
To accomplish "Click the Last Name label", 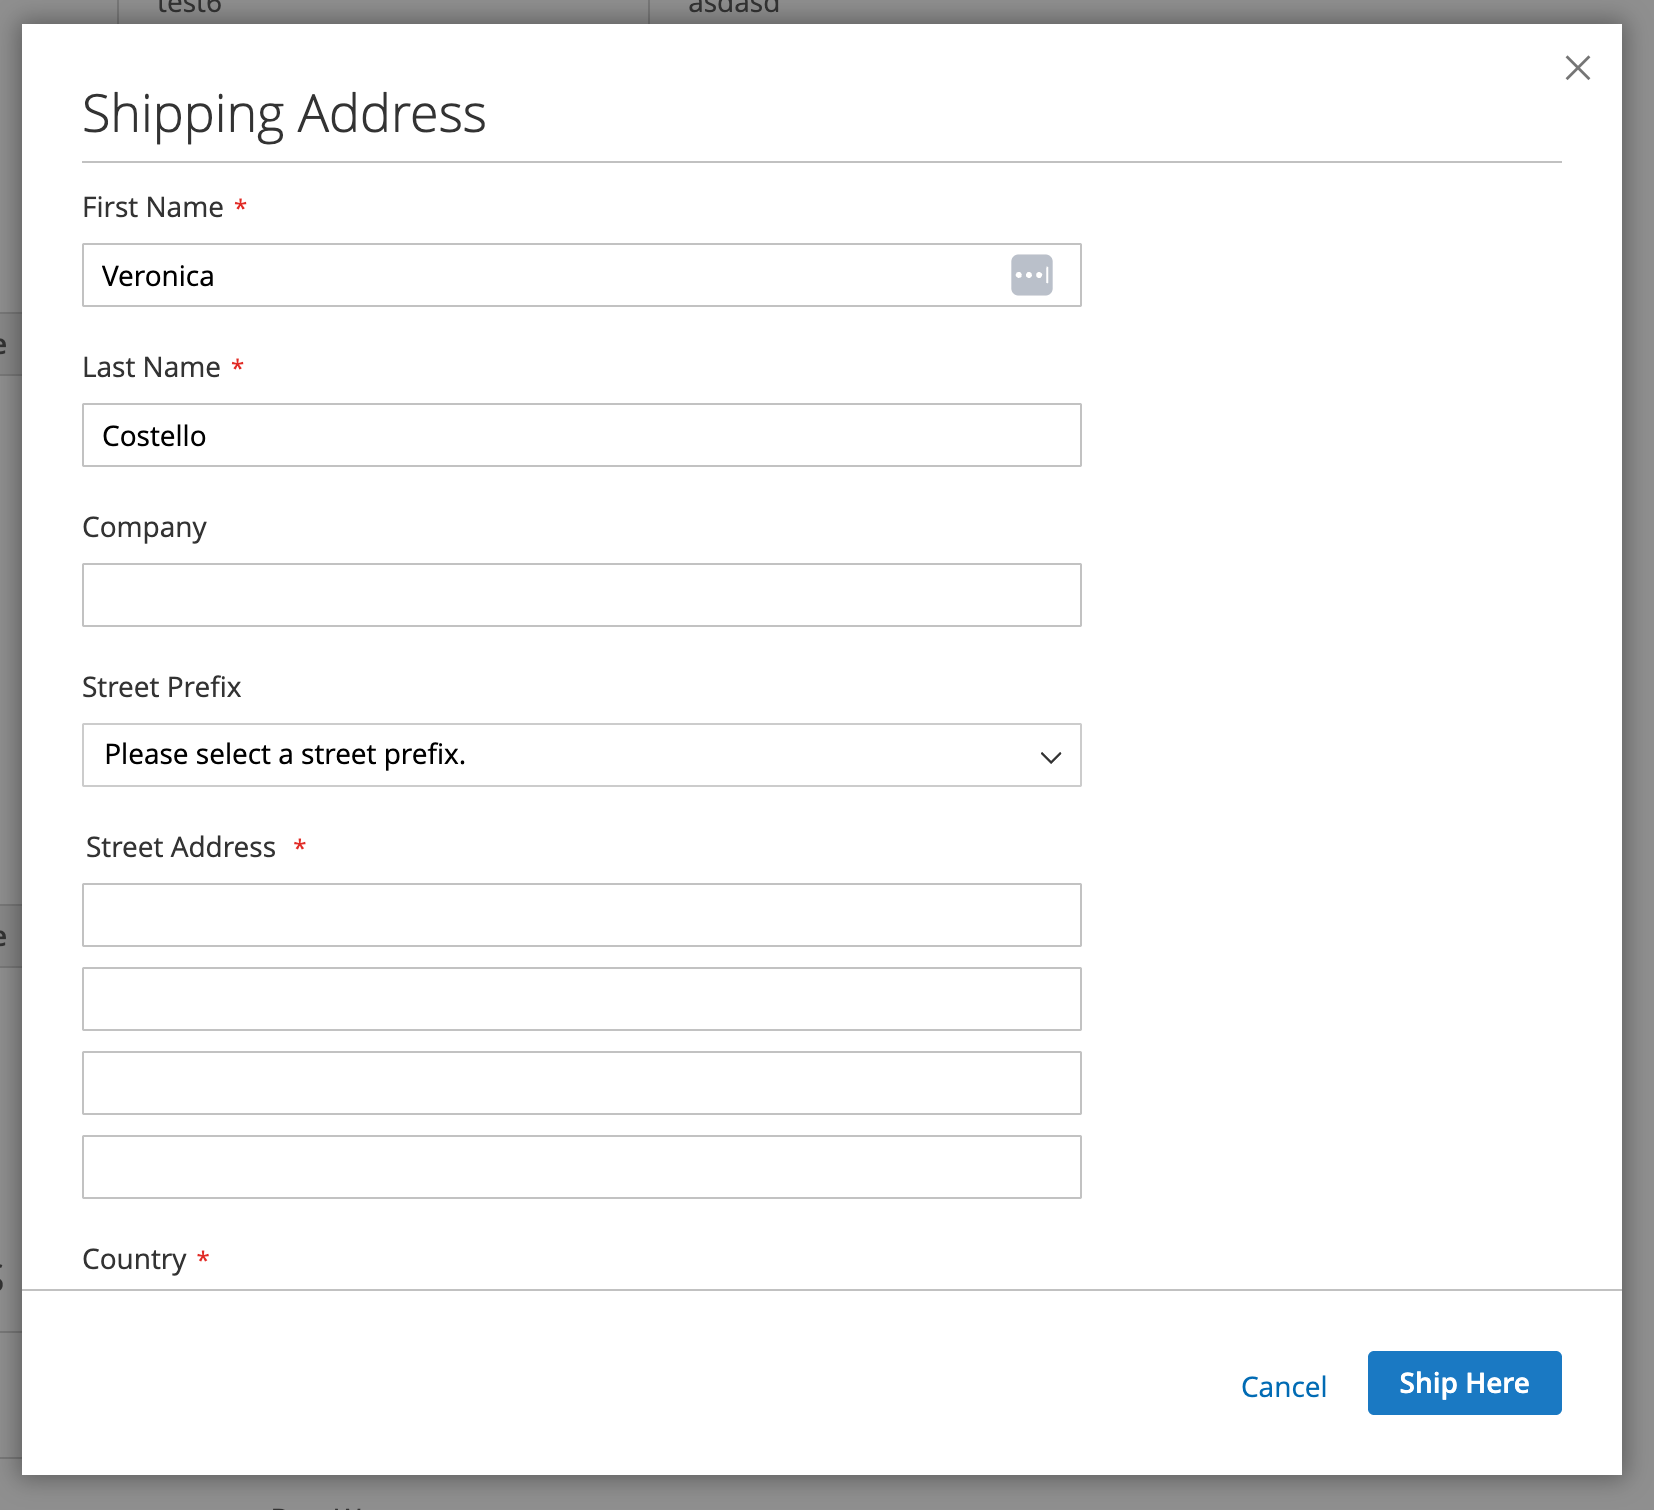I will (151, 367).
